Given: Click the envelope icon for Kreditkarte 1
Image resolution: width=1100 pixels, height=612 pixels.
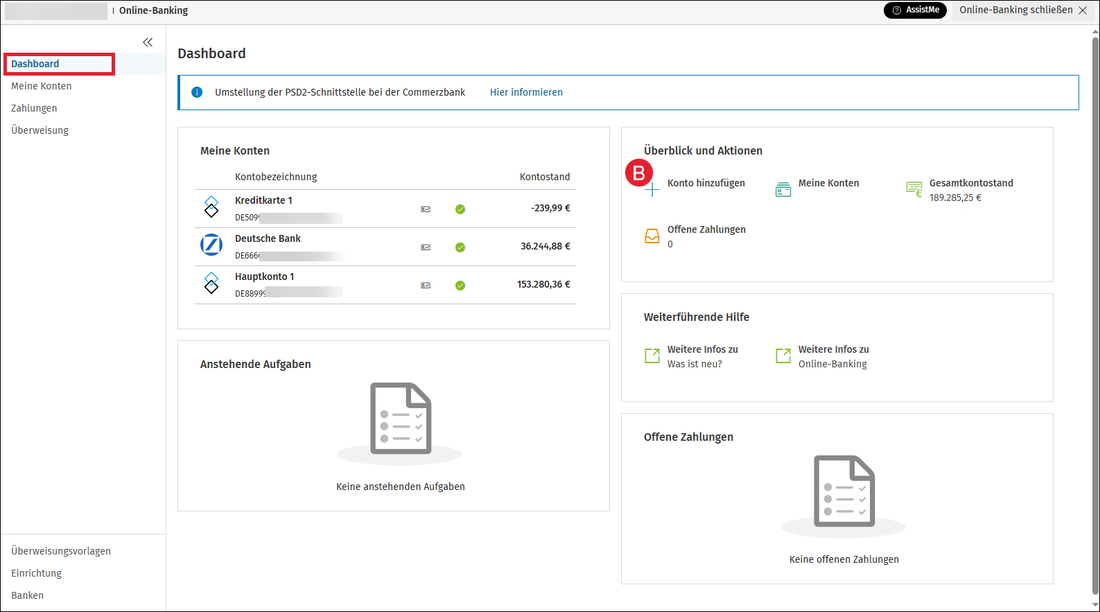Looking at the screenshot, I should (x=426, y=209).
